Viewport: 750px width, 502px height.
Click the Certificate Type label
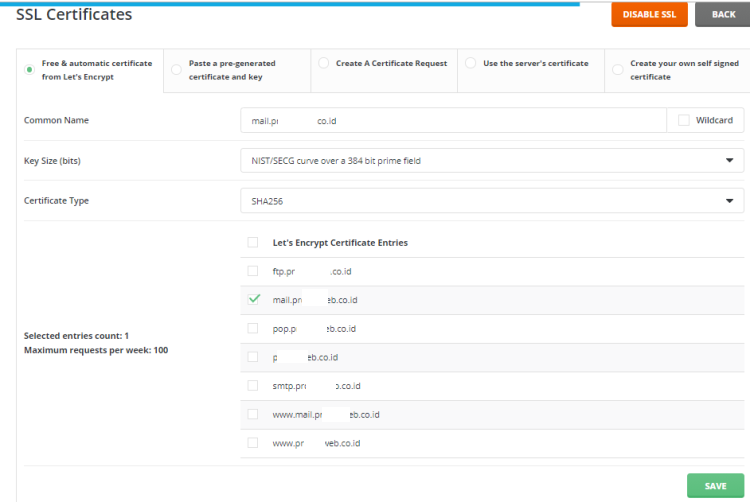coord(56,201)
